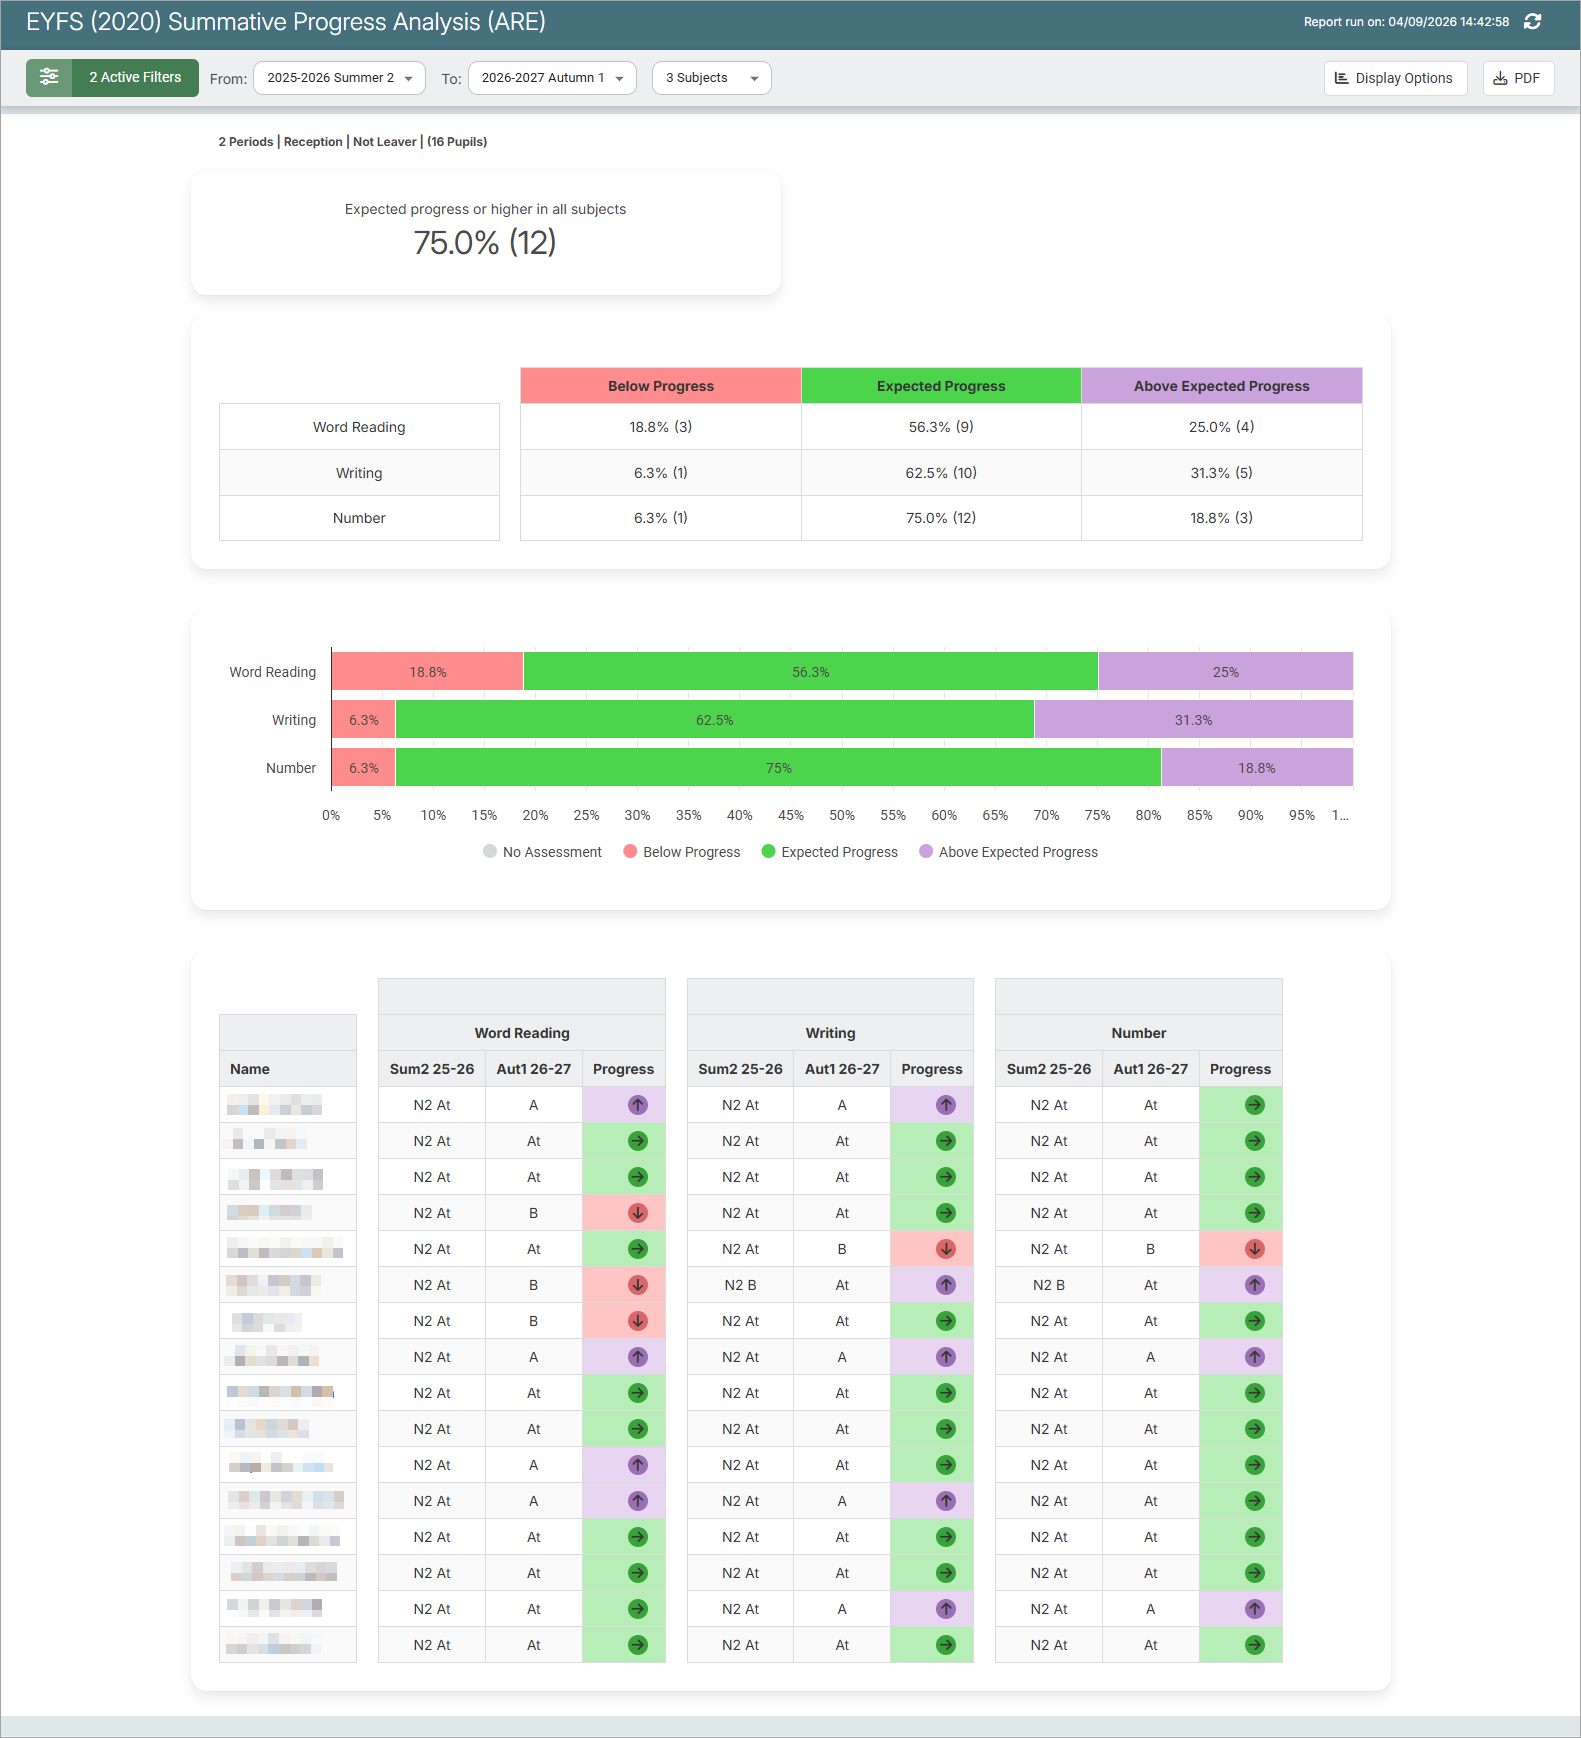Open the To period dropdown 2026-2027 Autumn 1
This screenshot has height=1738, width=1581.
pos(552,78)
